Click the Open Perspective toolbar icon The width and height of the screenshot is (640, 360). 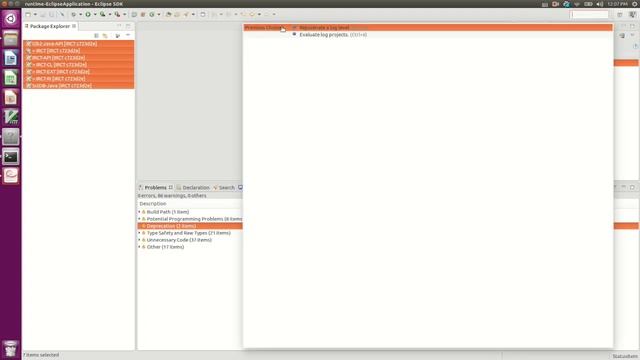[620, 15]
